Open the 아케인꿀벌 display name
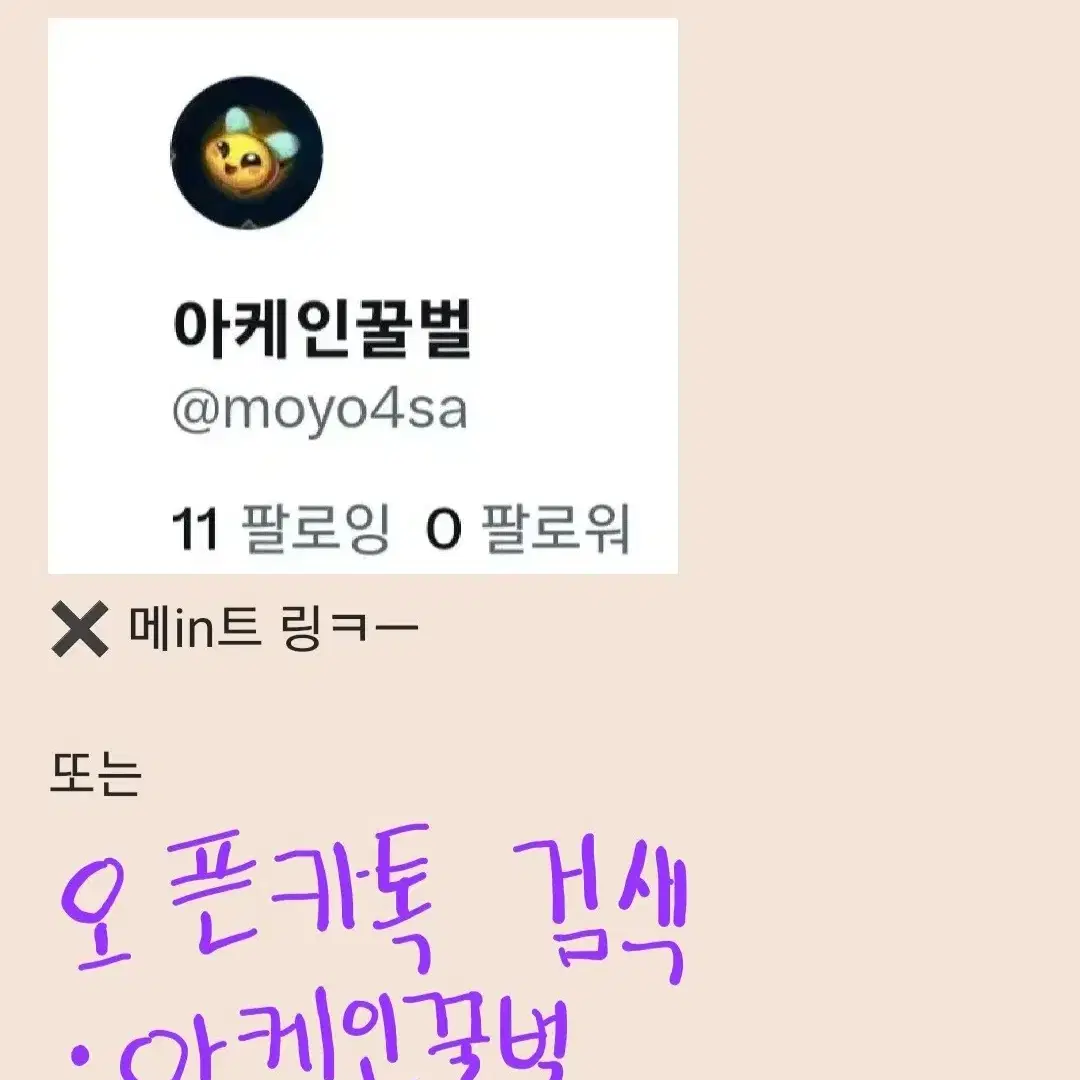This screenshot has width=1080, height=1080. pos(322,329)
